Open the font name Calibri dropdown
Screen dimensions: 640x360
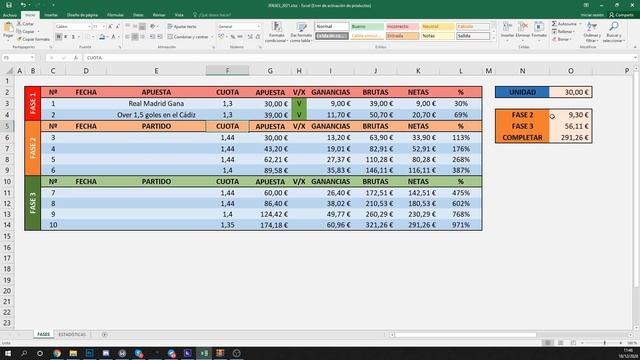[89, 27]
